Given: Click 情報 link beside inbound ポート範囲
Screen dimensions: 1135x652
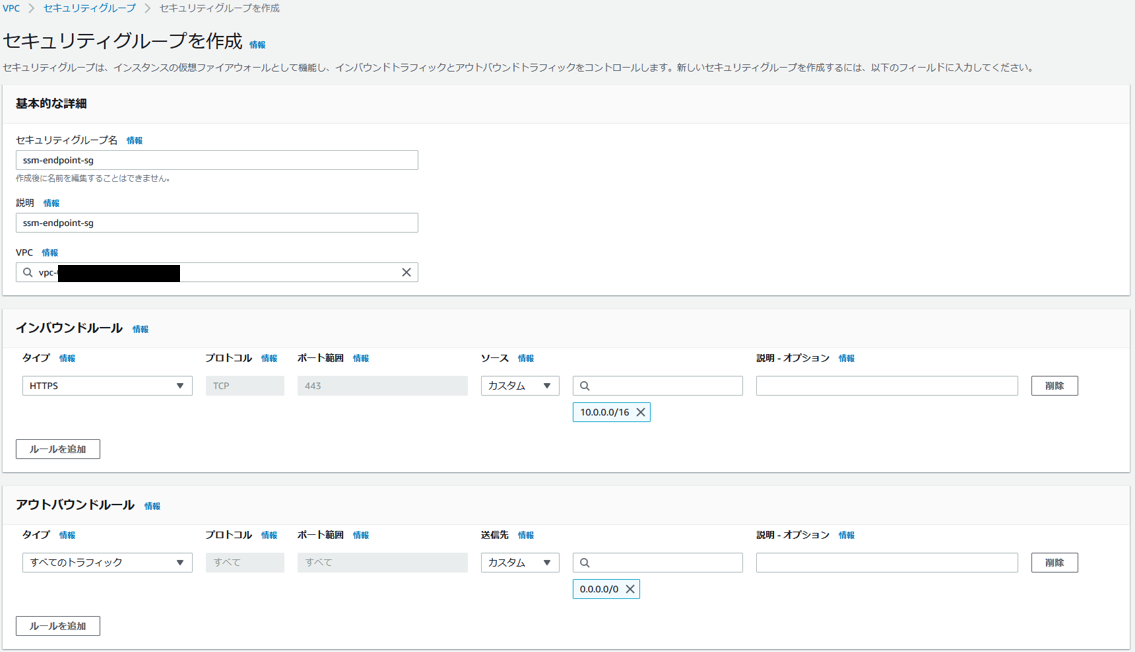Looking at the screenshot, I should (x=361, y=358).
